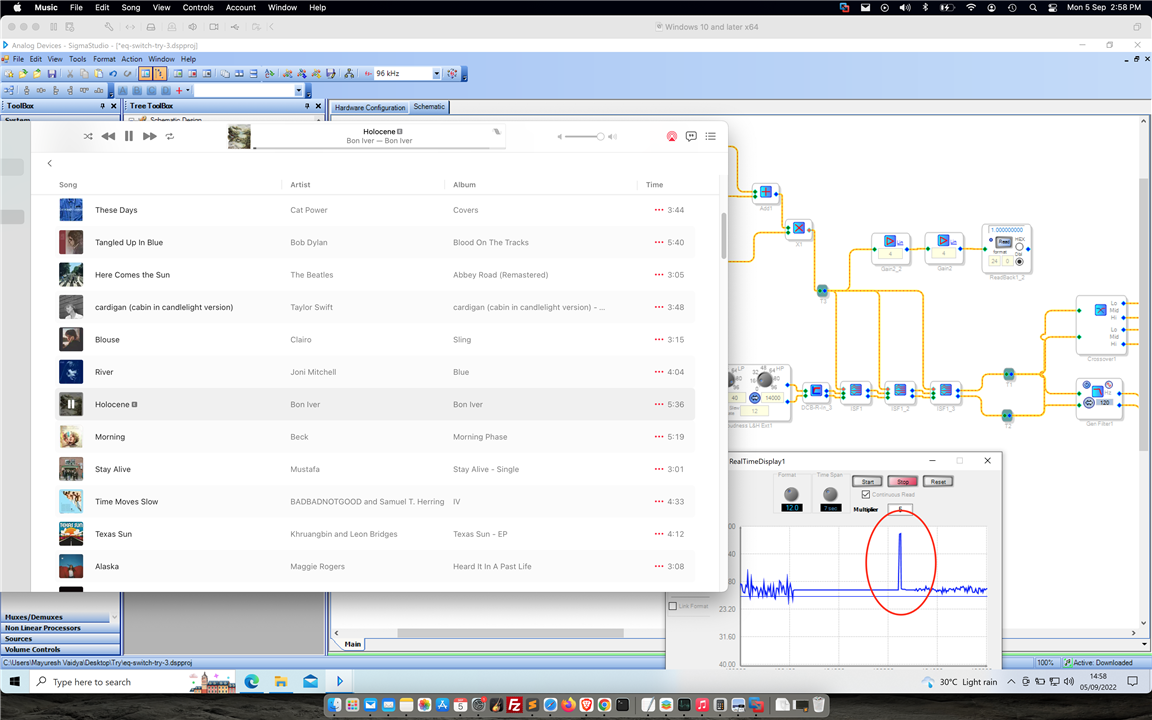
Task: Open SigmaStudio Format menu
Action: point(104,59)
